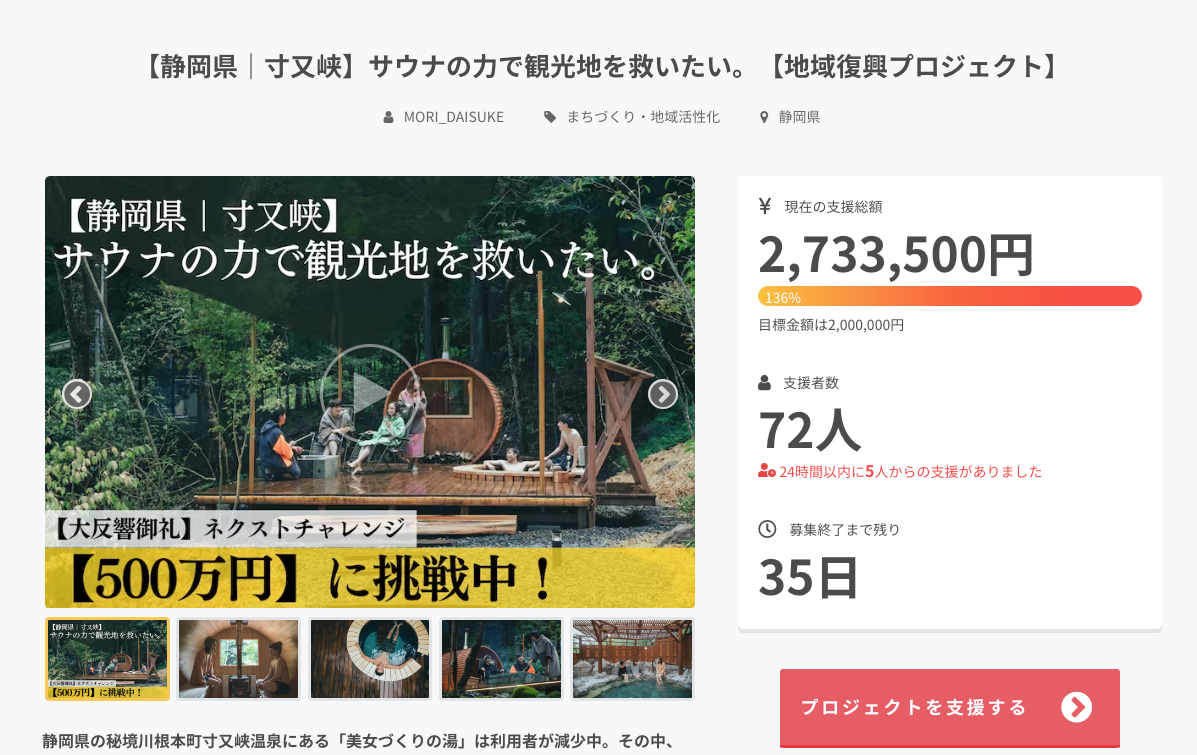Select sauna interior thumbnail with two people
This screenshot has width=1197, height=755.
239,659
